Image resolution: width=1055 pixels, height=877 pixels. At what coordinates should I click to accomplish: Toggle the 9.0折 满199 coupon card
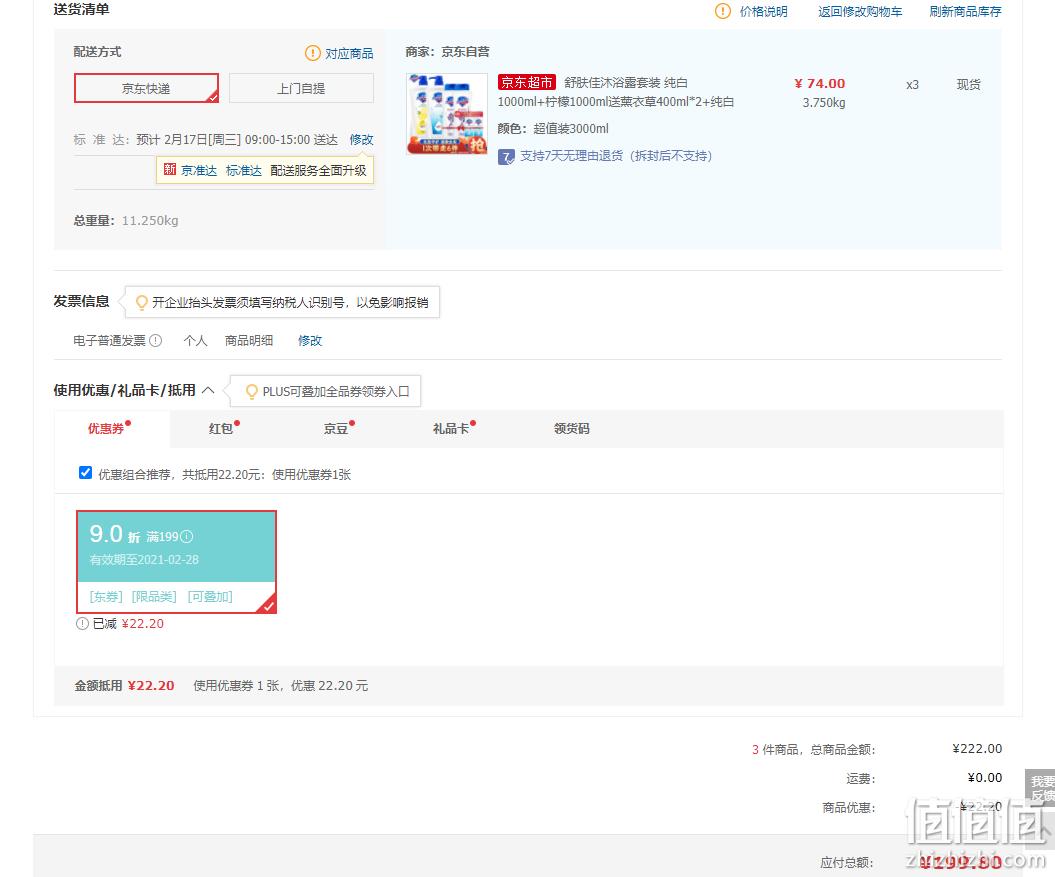(176, 561)
